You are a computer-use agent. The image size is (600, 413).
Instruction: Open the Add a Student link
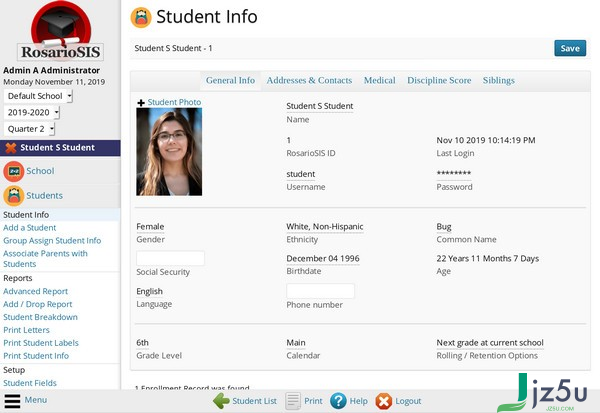tap(29, 228)
